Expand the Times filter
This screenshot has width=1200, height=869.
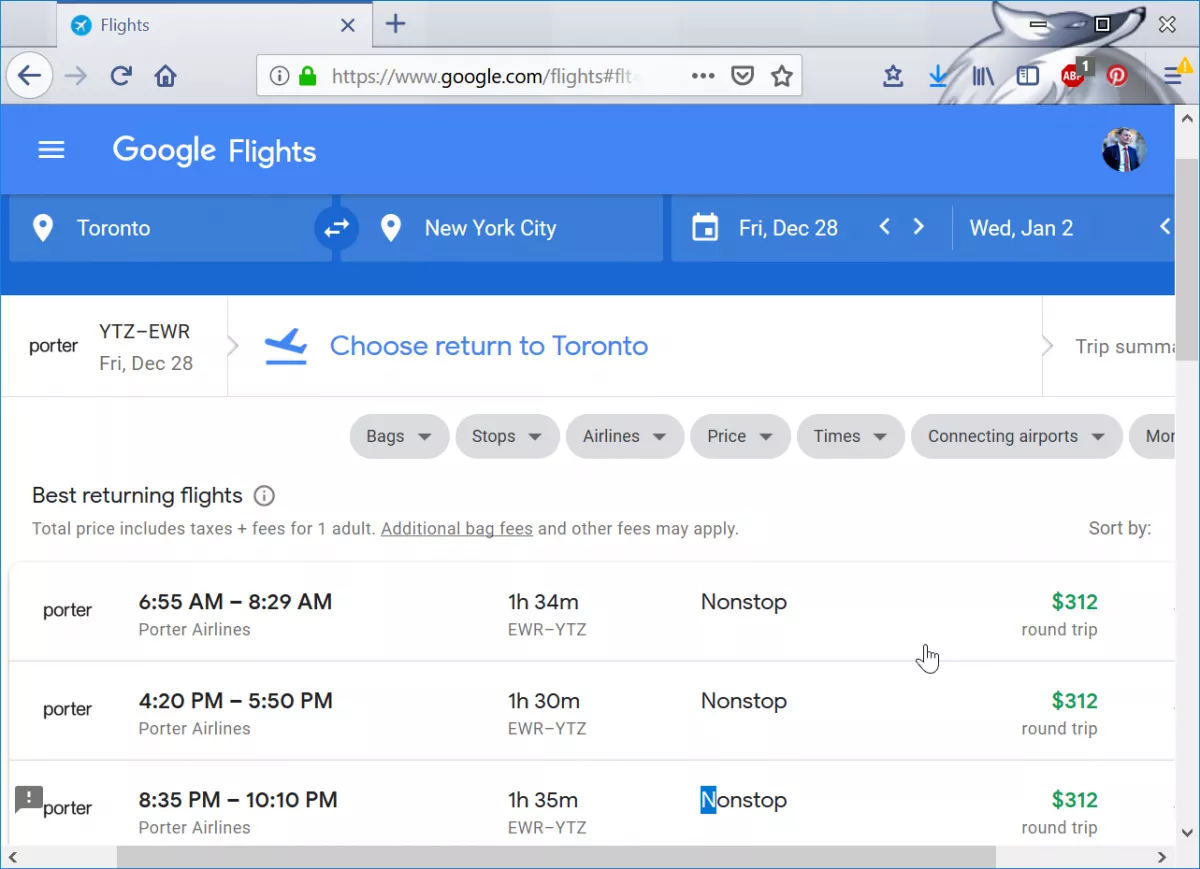coord(851,437)
